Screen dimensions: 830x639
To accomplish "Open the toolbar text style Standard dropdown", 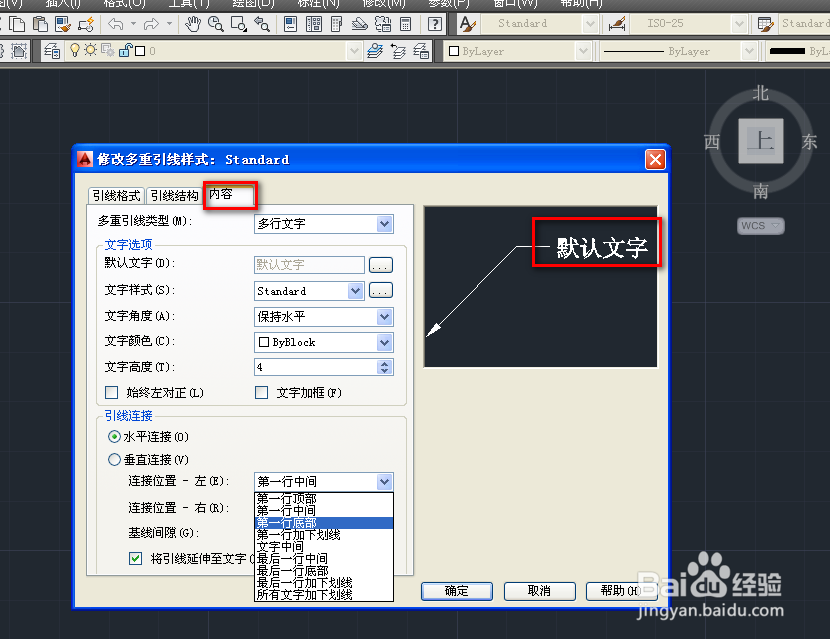I will 590,24.
